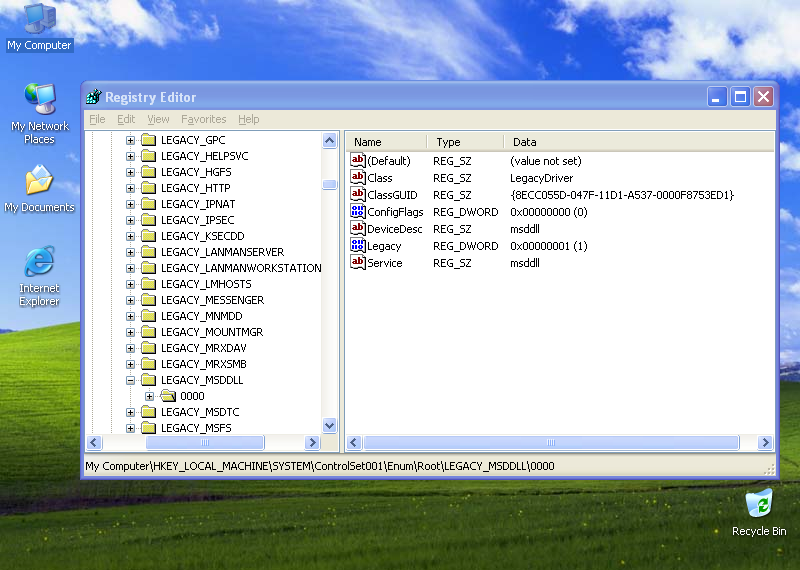This screenshot has height=570, width=800.
Task: Expand the 0000 subkey
Action: coord(149,396)
